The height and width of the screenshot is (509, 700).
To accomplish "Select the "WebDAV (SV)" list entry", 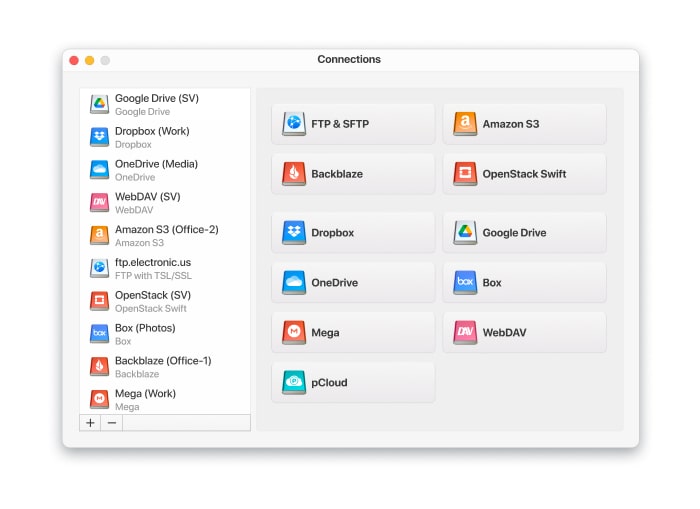I will pyautogui.click(x=165, y=203).
